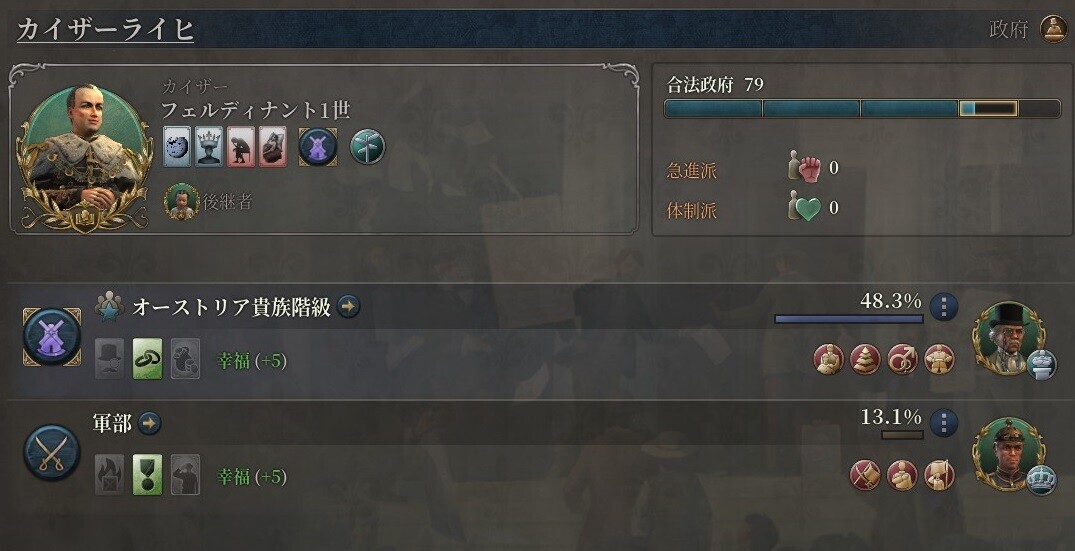The height and width of the screenshot is (551, 1075).
Task: Click the crowned figure trait card
Action: pyautogui.click(x=208, y=146)
